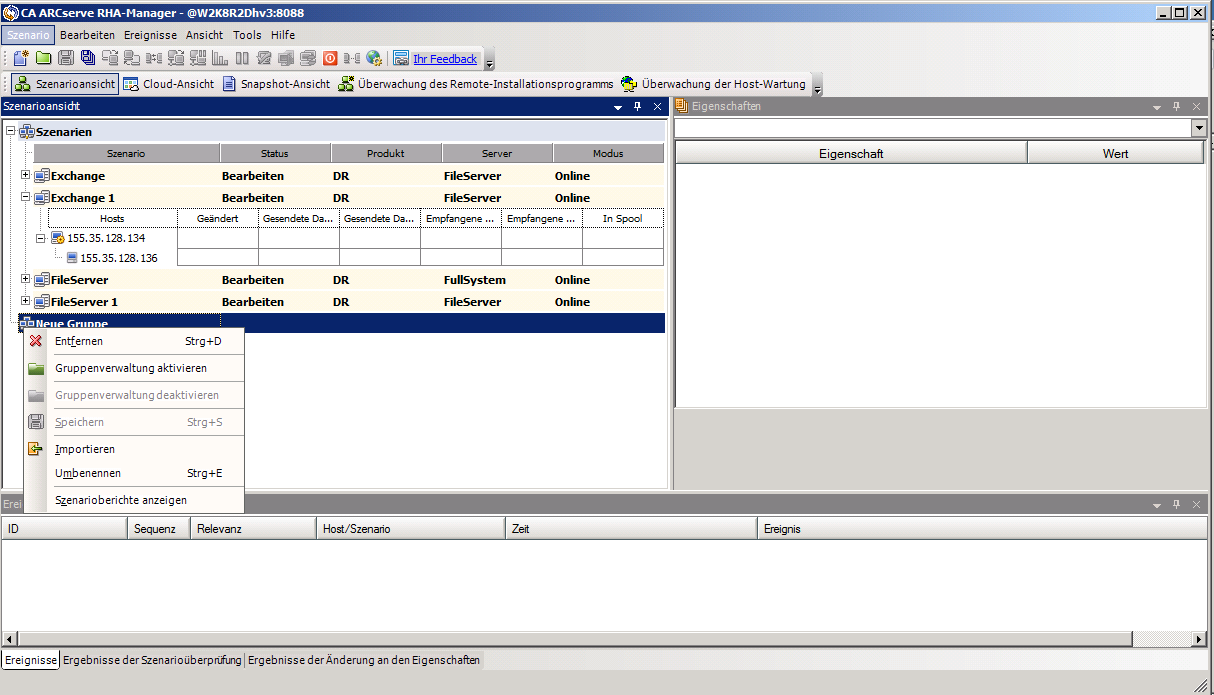Image resolution: width=1214 pixels, height=695 pixels.
Task: Open the Cloud-Ansicht view
Action: click(168, 84)
